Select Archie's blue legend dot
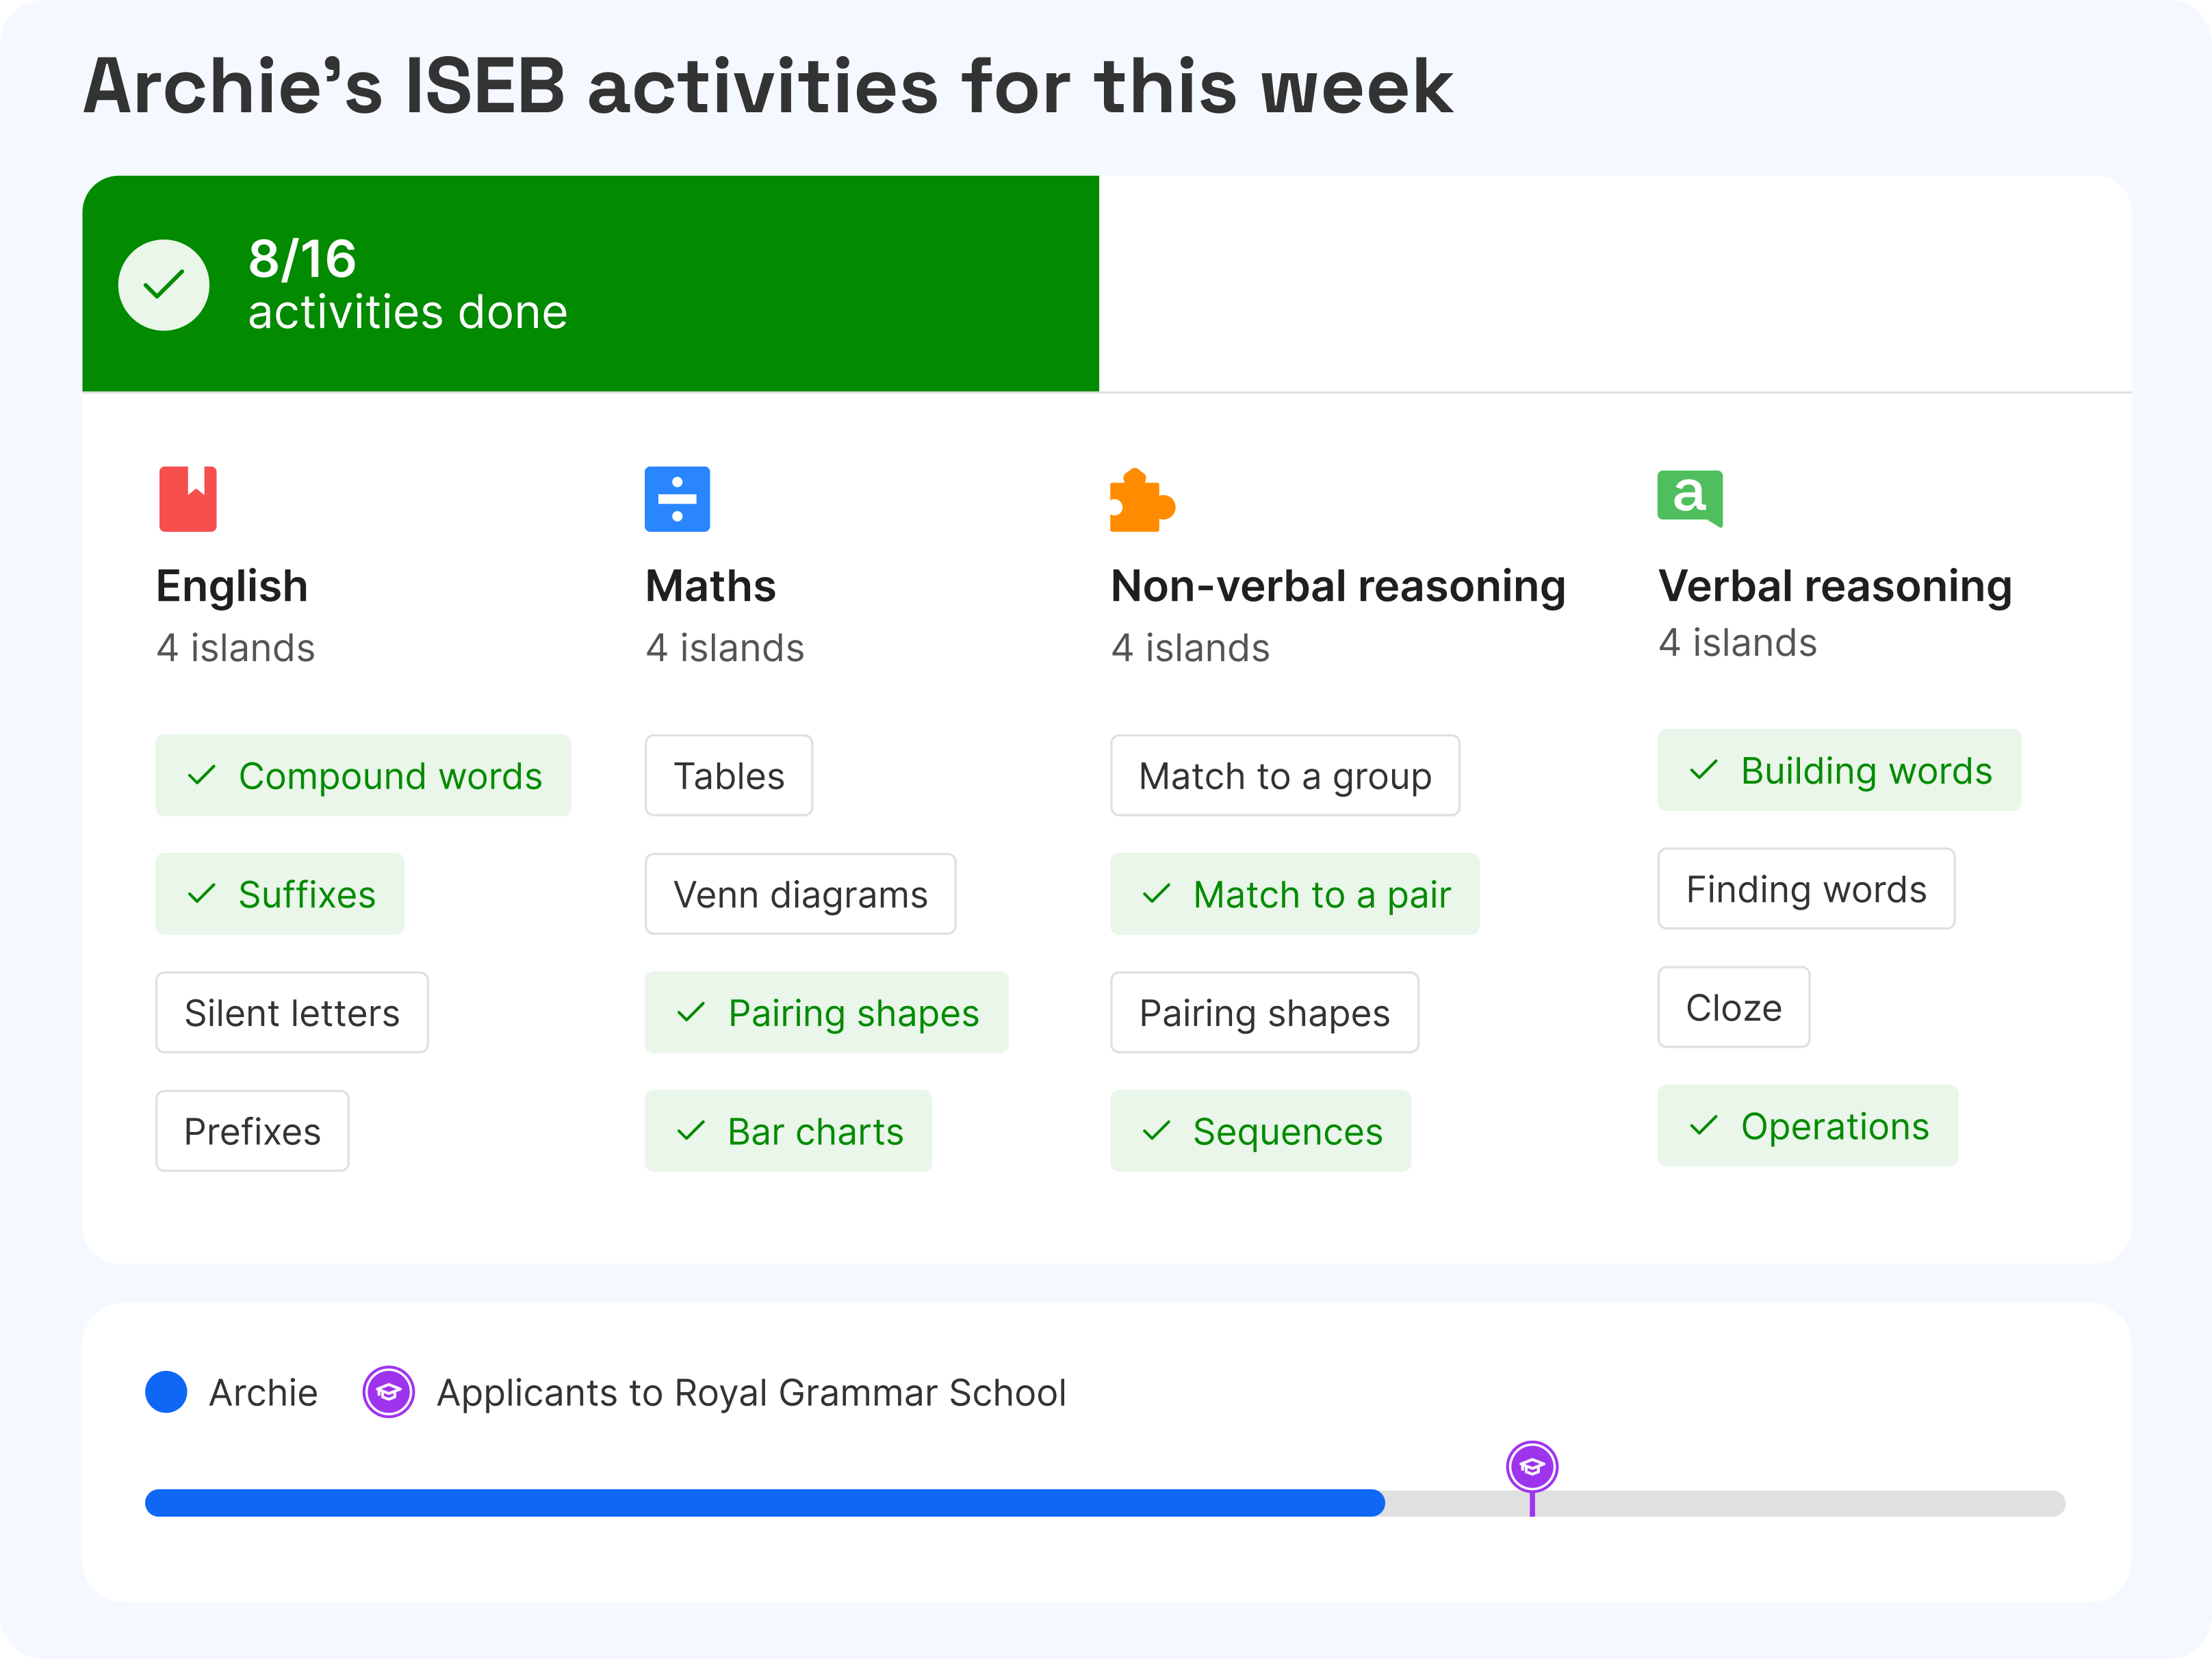The image size is (2212, 1659). tap(166, 1392)
